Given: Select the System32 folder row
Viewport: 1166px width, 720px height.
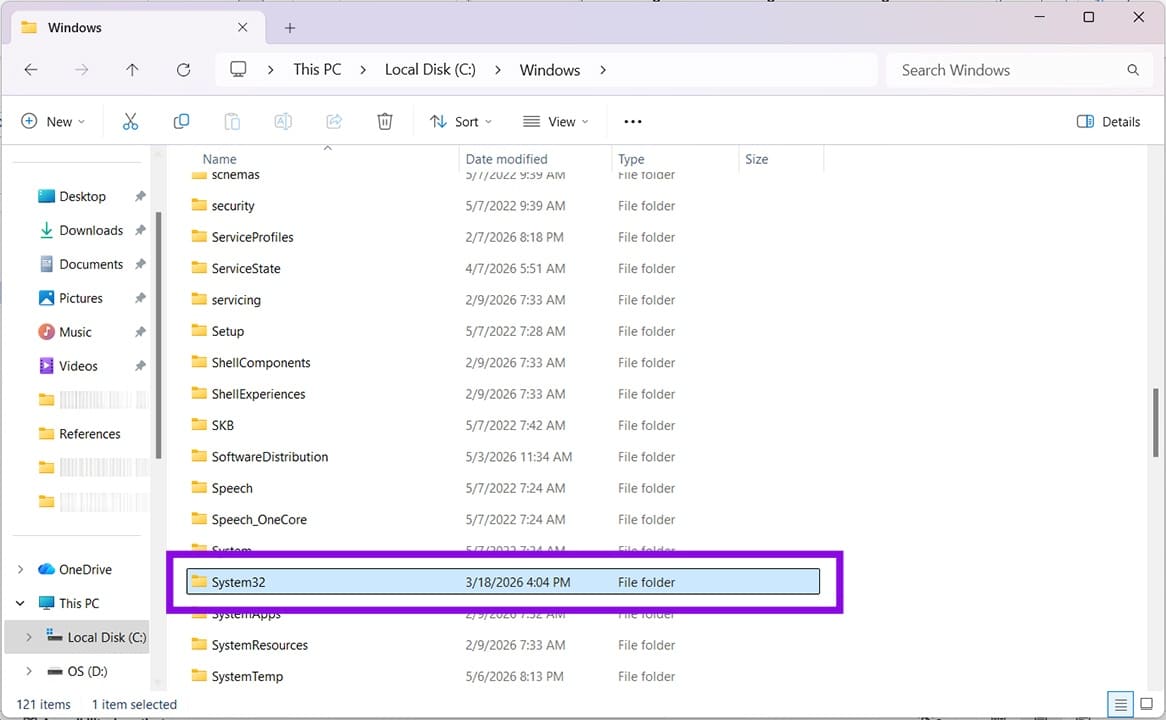Looking at the screenshot, I should click(503, 582).
